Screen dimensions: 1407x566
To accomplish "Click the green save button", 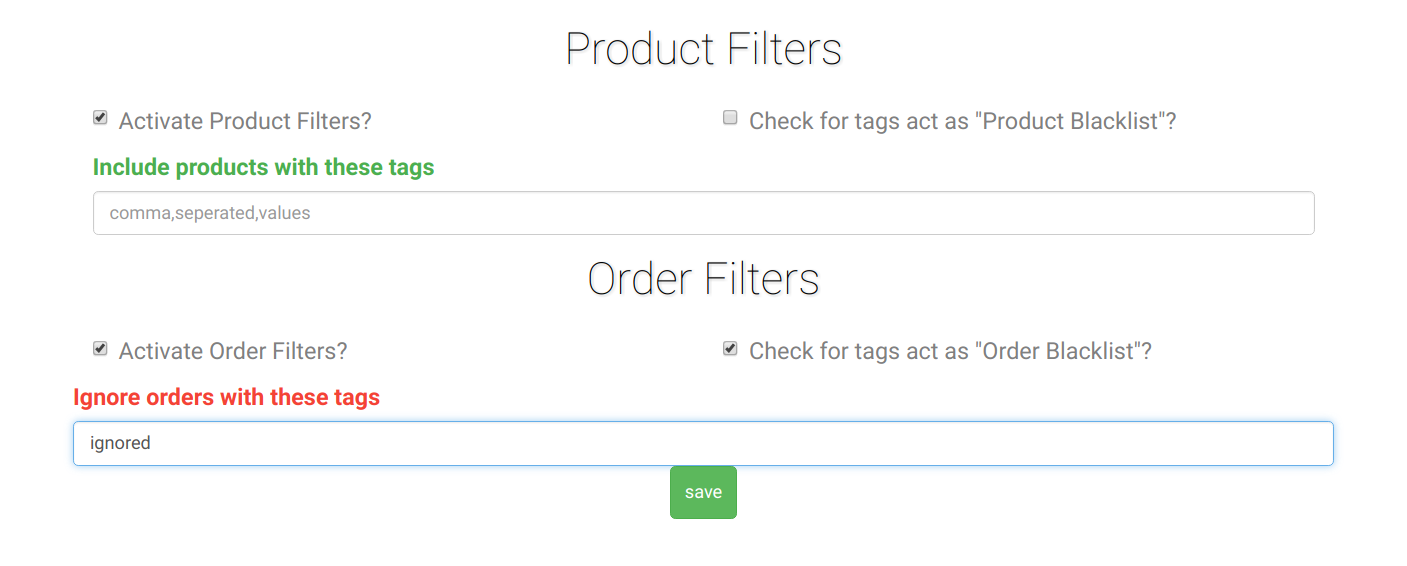I will 703,492.
